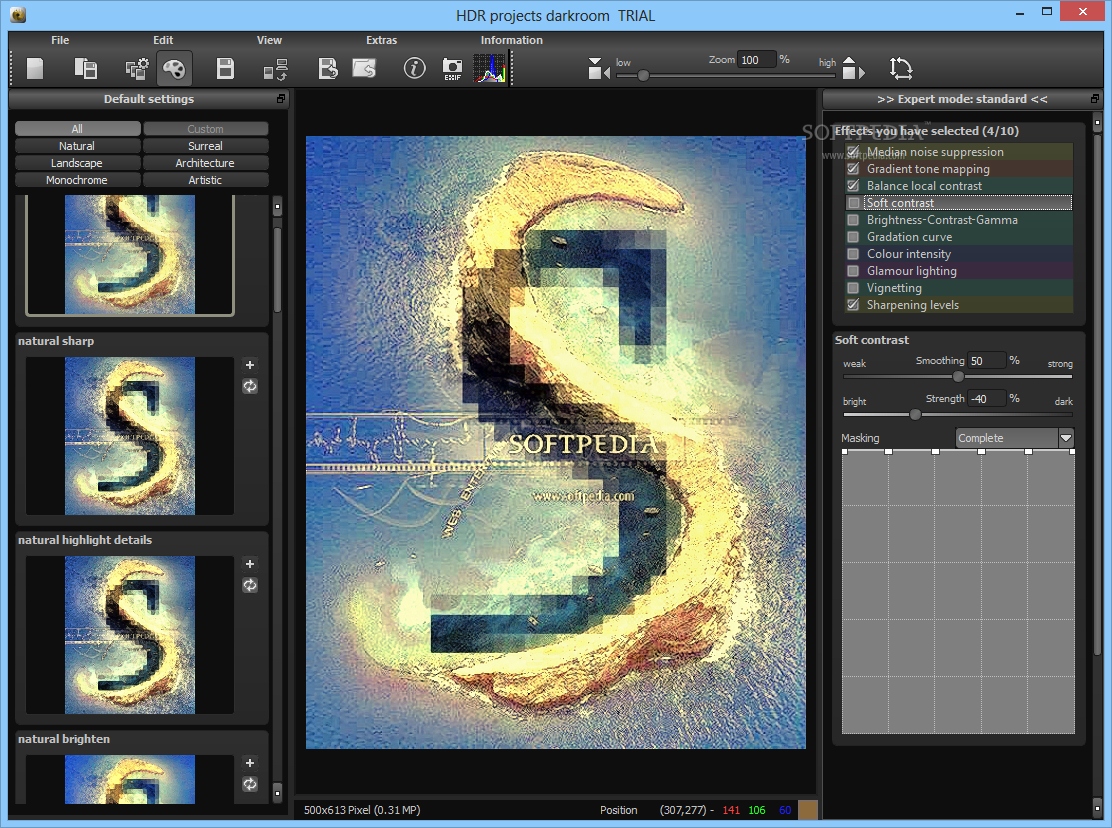Click the new project blank page icon
The image size is (1112, 828).
pos(35,69)
